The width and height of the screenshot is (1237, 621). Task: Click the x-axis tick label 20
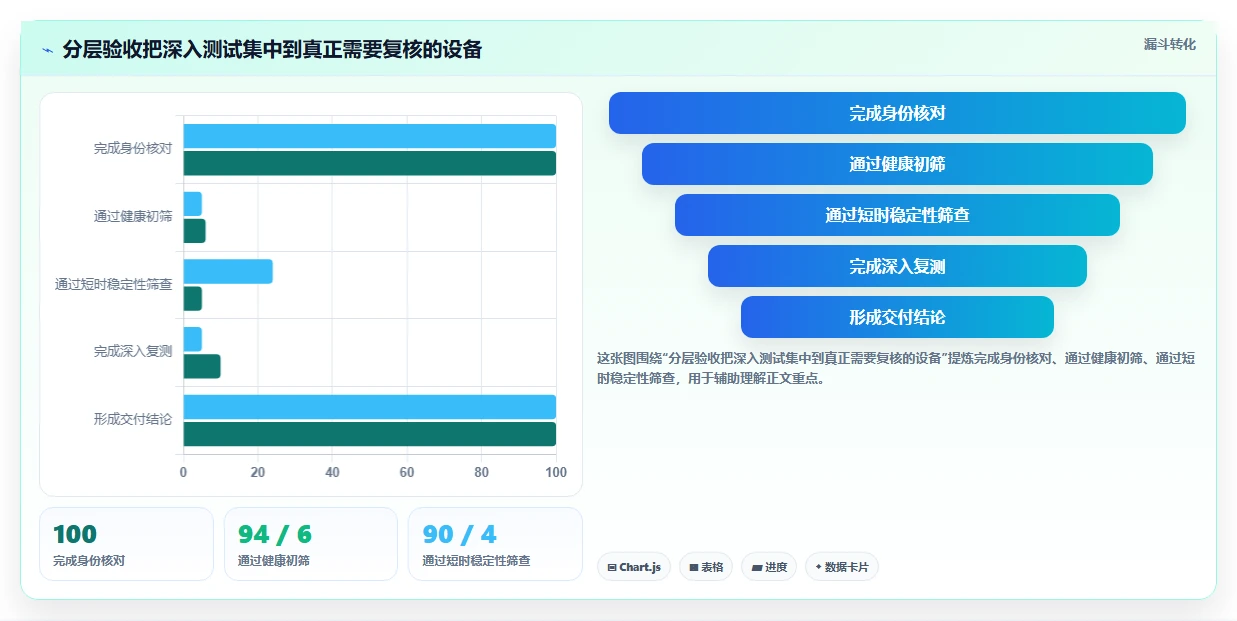point(258,472)
